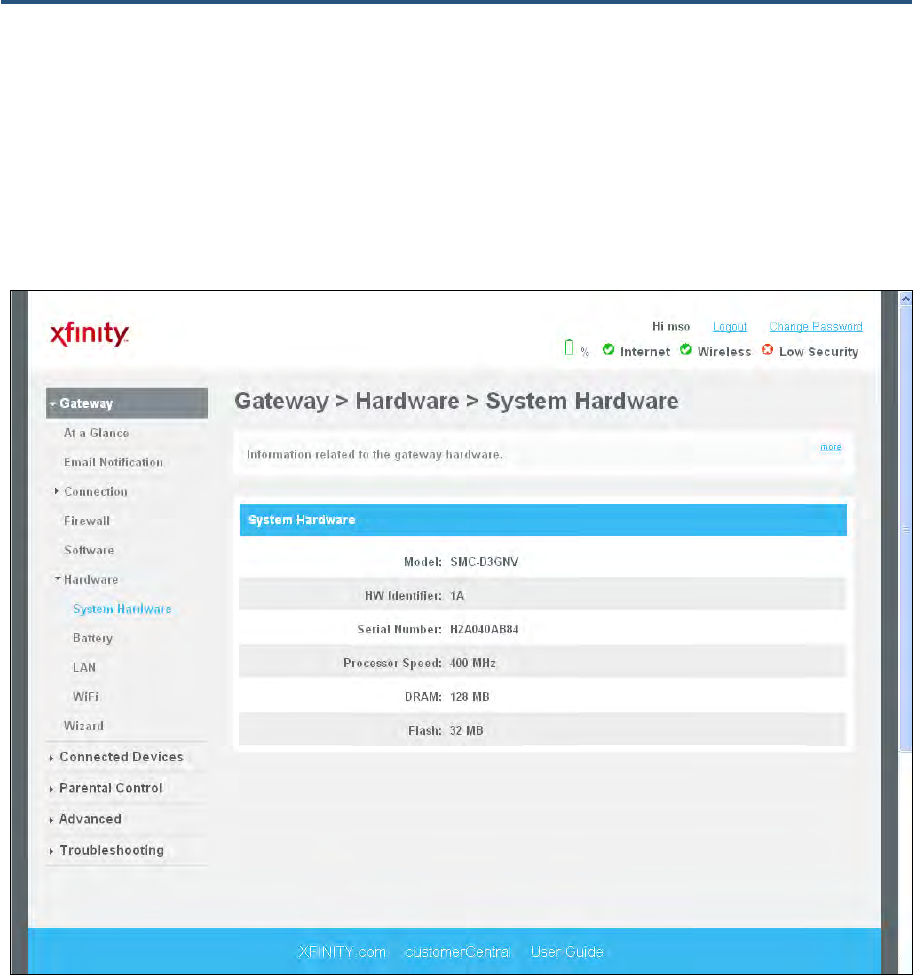Open At a Glance page

coord(96,433)
